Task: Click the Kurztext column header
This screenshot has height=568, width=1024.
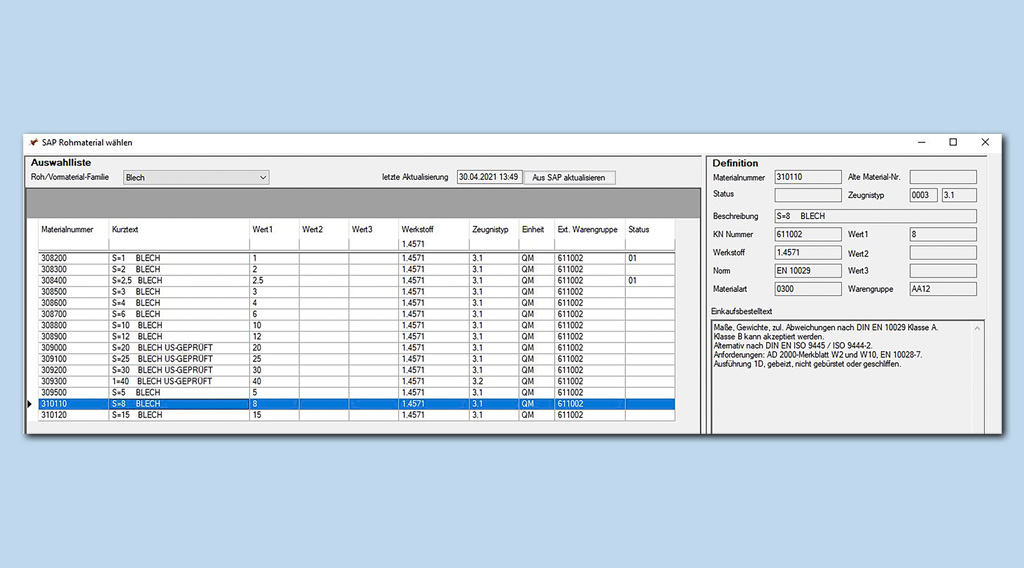Action: pyautogui.click(x=126, y=230)
